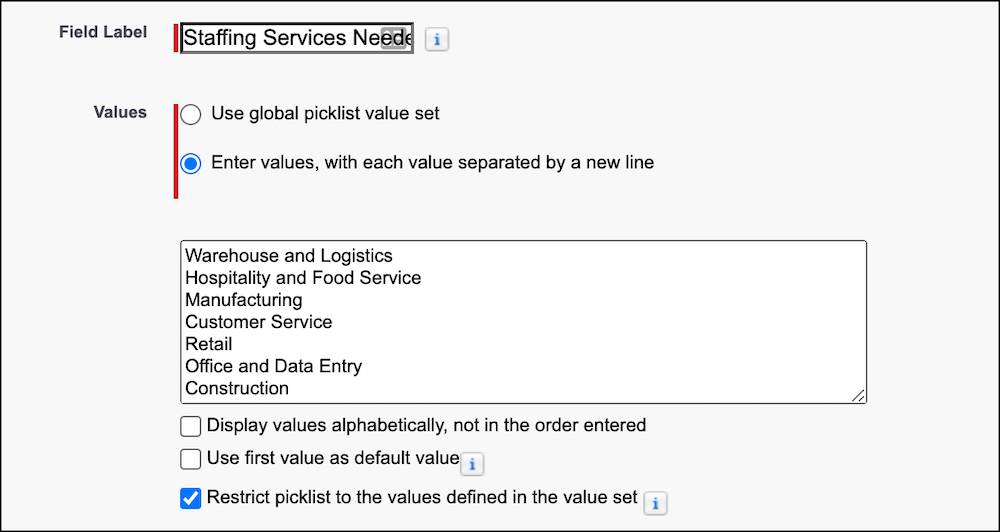Click the Manufacturing value line
The height and width of the screenshot is (532, 1000).
(x=244, y=300)
